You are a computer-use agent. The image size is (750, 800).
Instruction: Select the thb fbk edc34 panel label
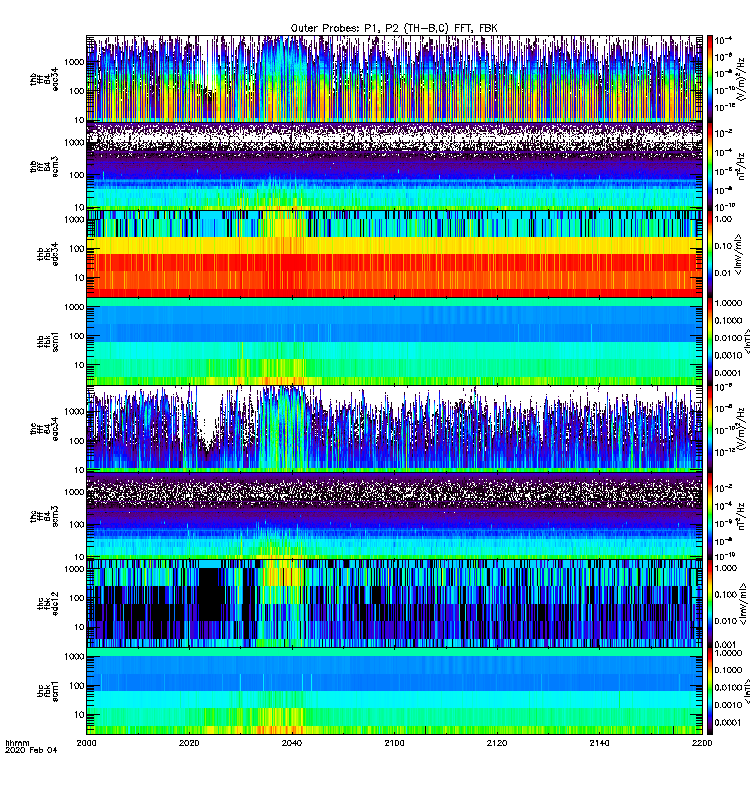click(x=48, y=254)
